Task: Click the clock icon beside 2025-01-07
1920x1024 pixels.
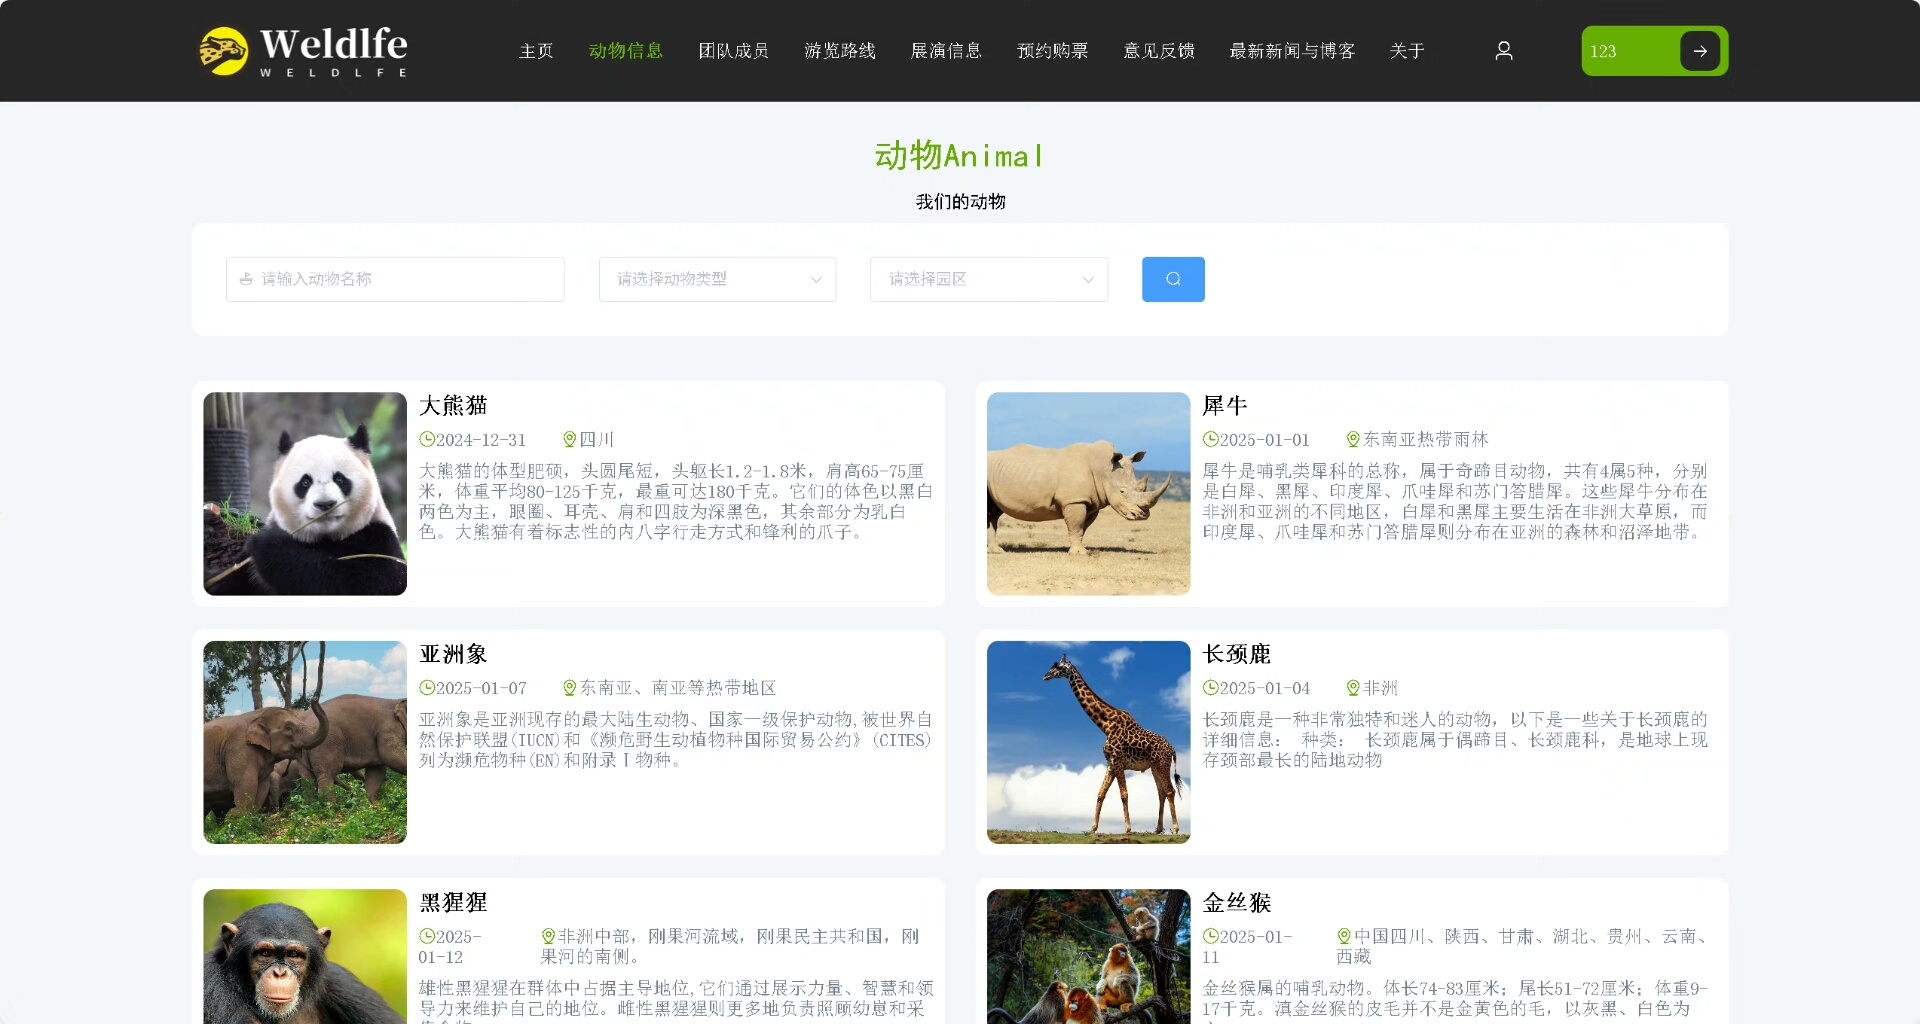Action: (x=427, y=688)
